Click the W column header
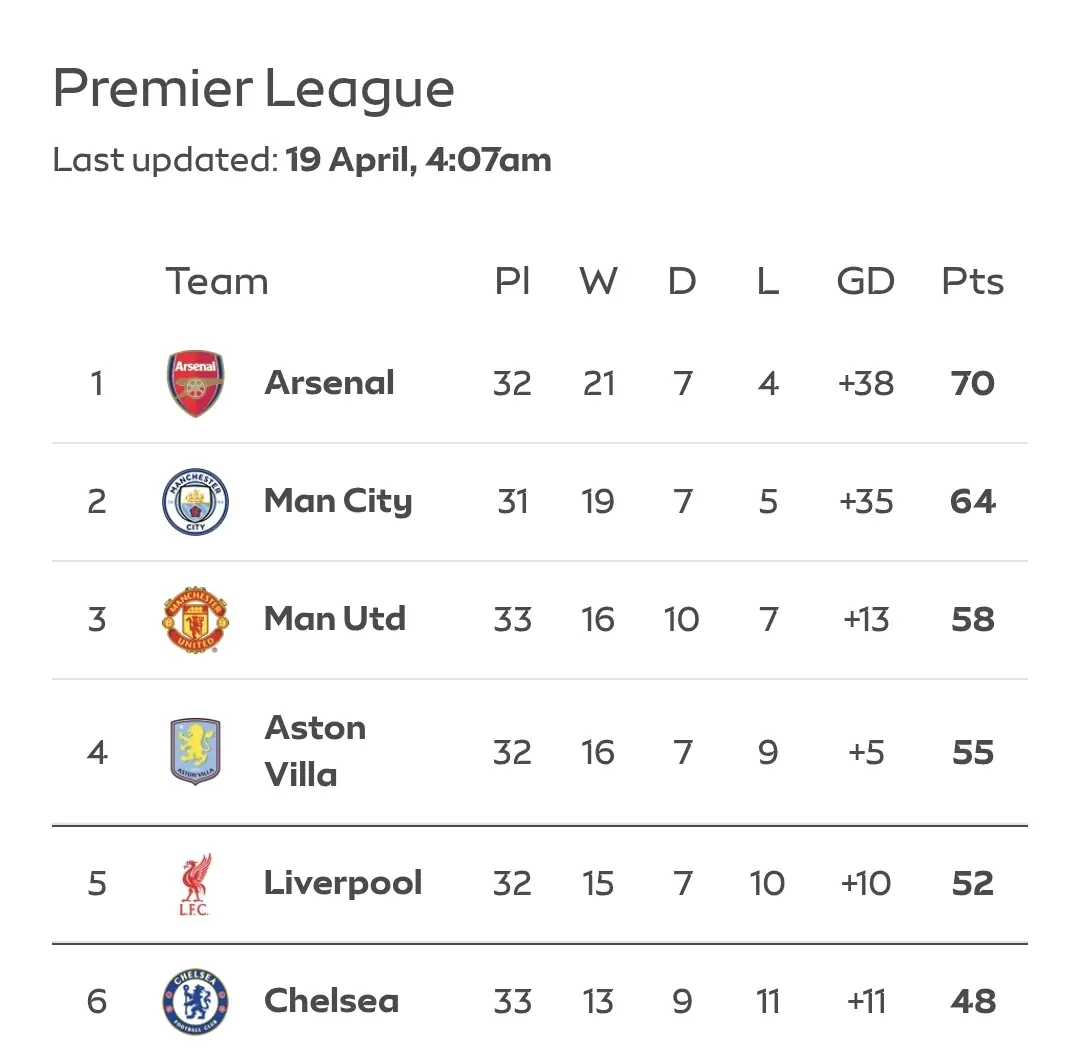 point(598,282)
